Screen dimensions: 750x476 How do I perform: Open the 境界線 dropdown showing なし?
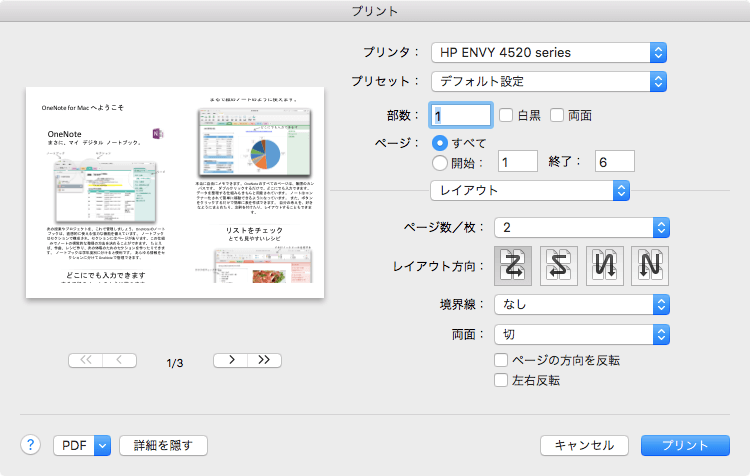(x=582, y=305)
